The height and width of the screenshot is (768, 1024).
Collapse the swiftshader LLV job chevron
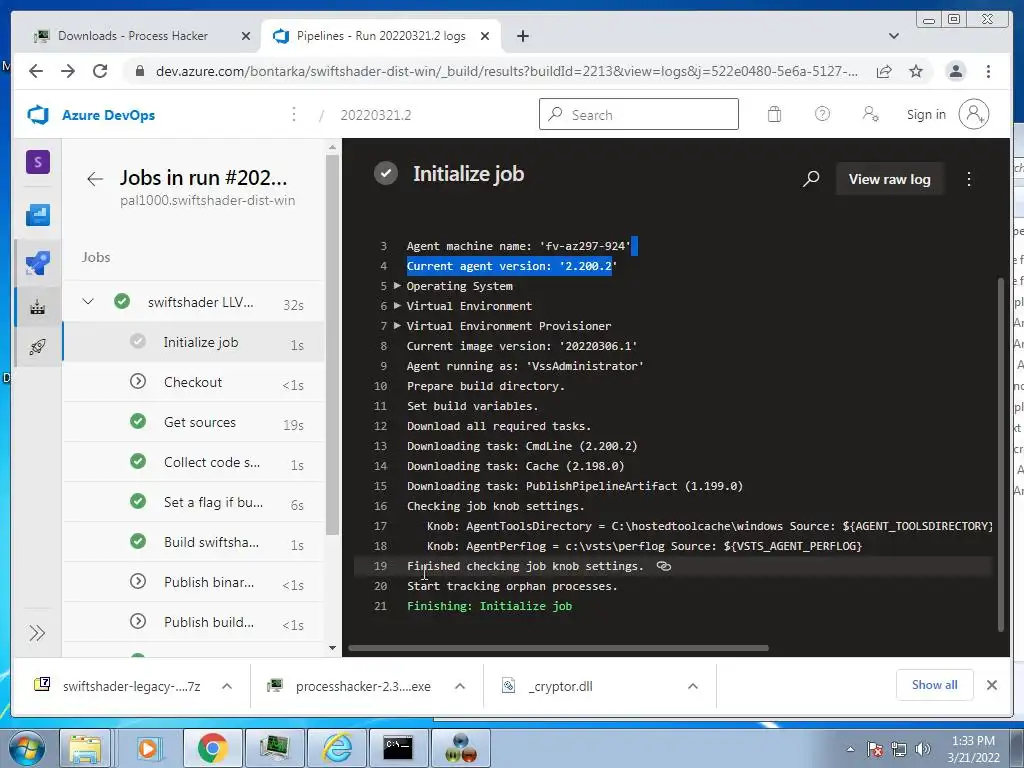click(88, 302)
